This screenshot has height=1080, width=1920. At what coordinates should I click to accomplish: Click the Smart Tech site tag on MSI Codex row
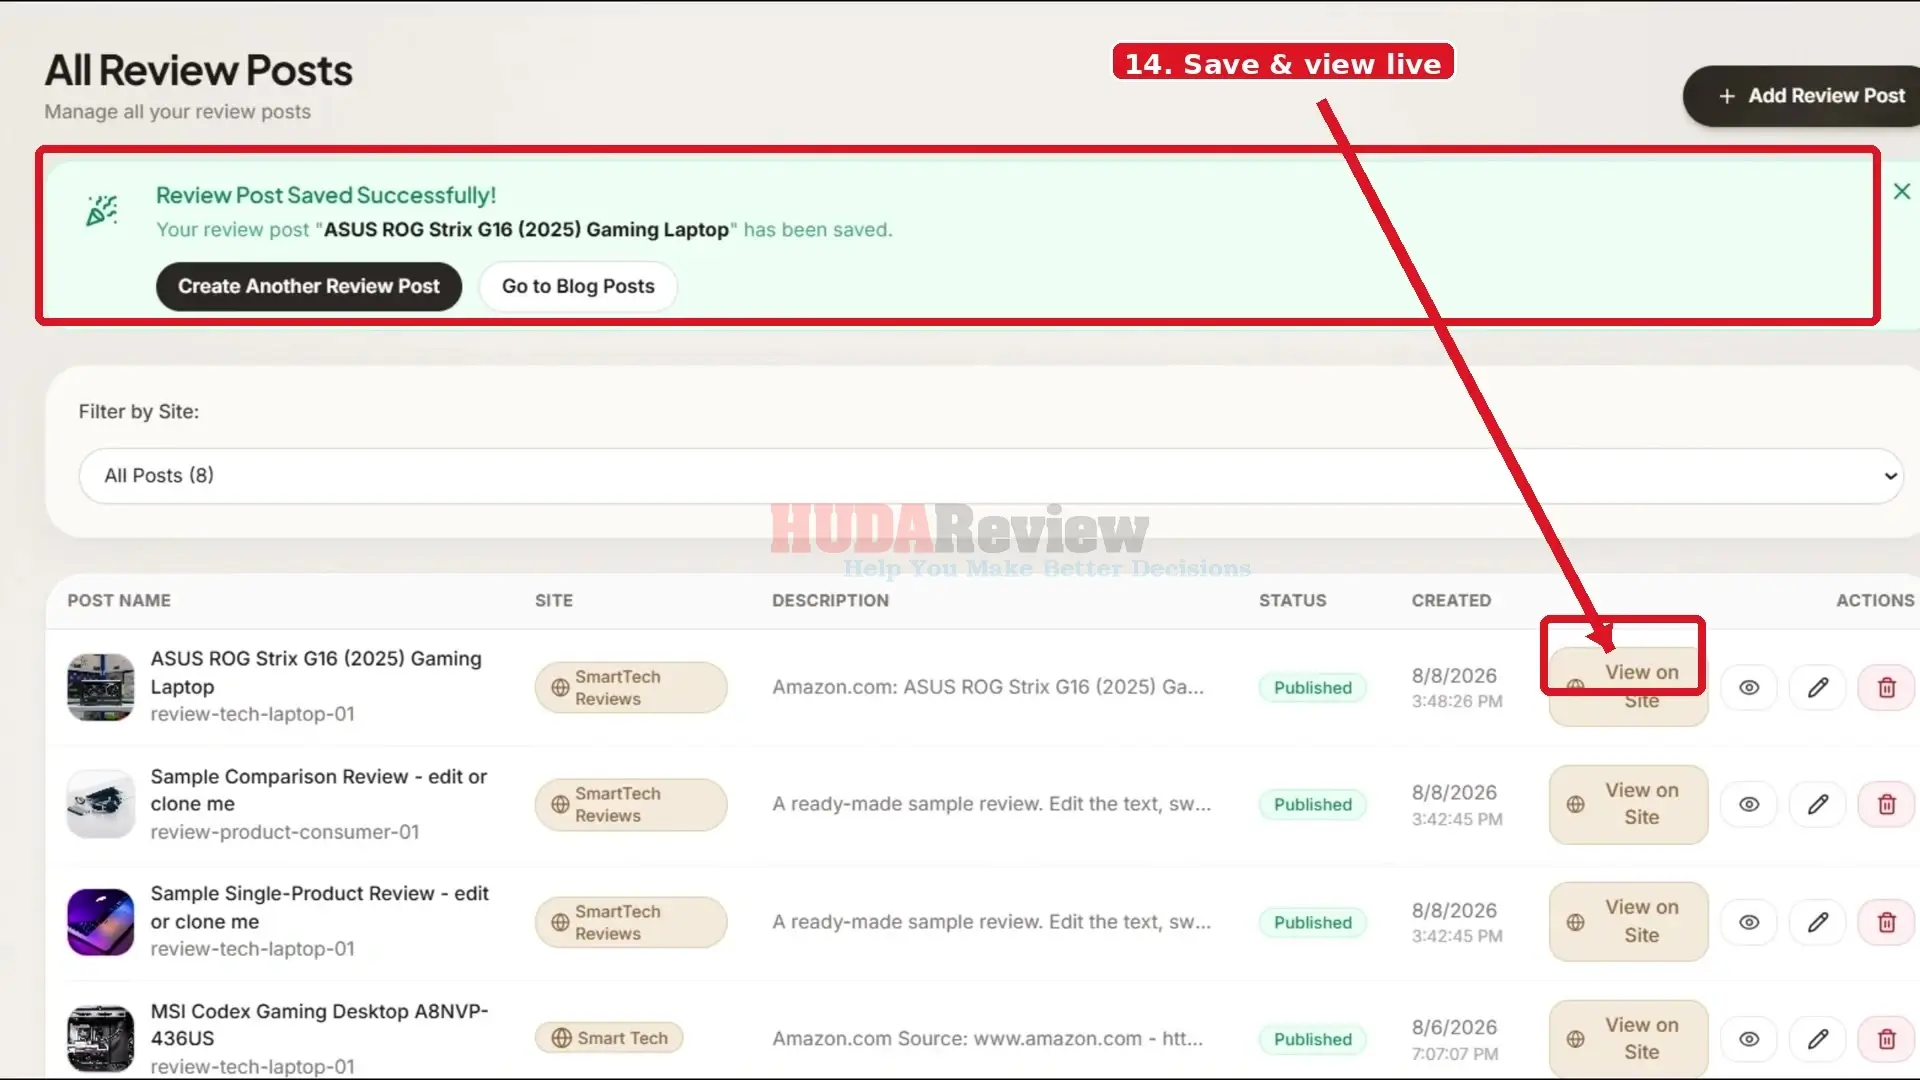(609, 1038)
